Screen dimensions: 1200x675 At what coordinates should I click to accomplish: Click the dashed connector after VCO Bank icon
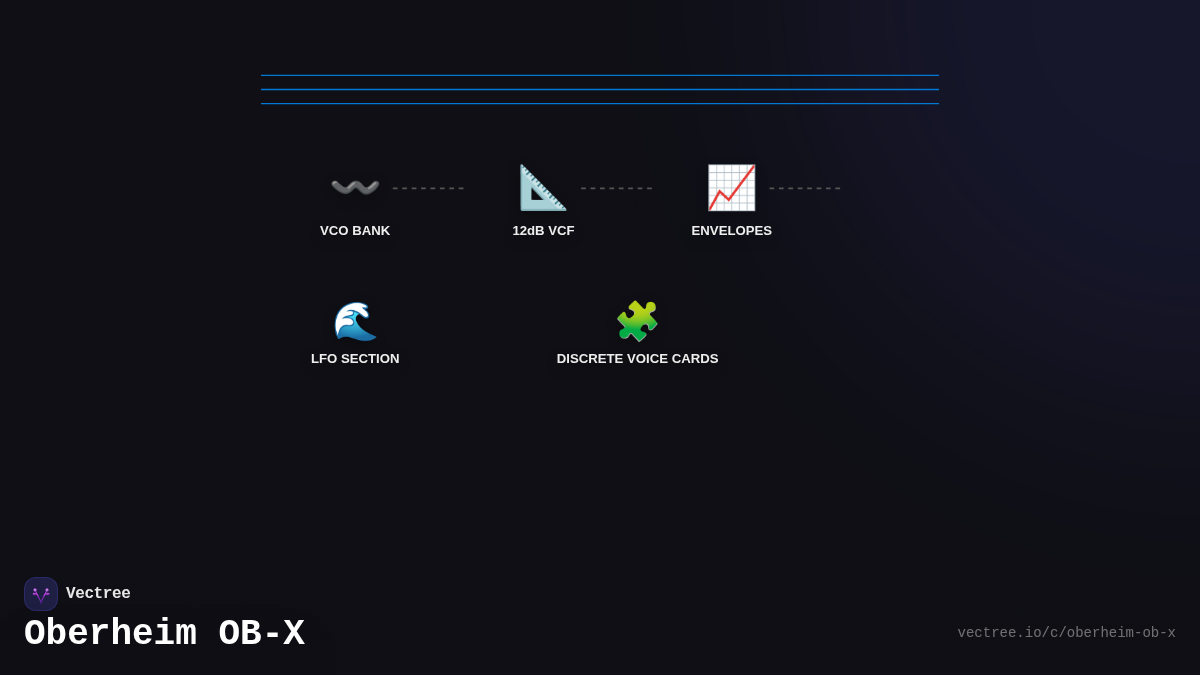pyautogui.click(x=428, y=188)
